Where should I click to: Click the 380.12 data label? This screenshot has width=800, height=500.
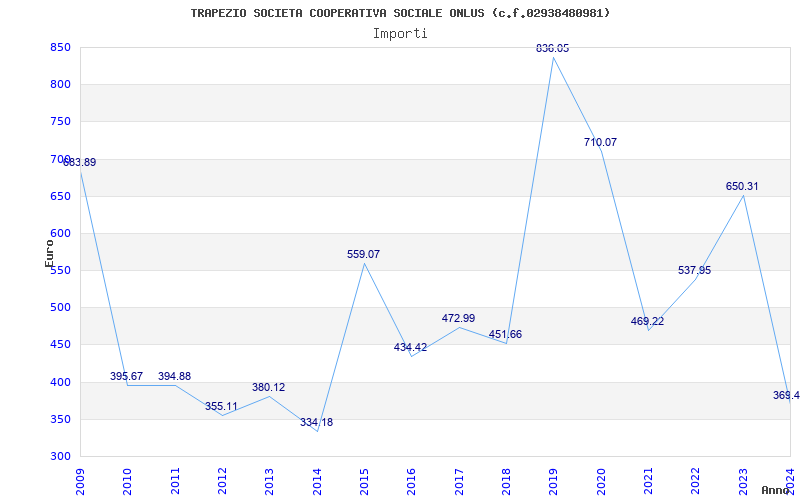(x=269, y=387)
